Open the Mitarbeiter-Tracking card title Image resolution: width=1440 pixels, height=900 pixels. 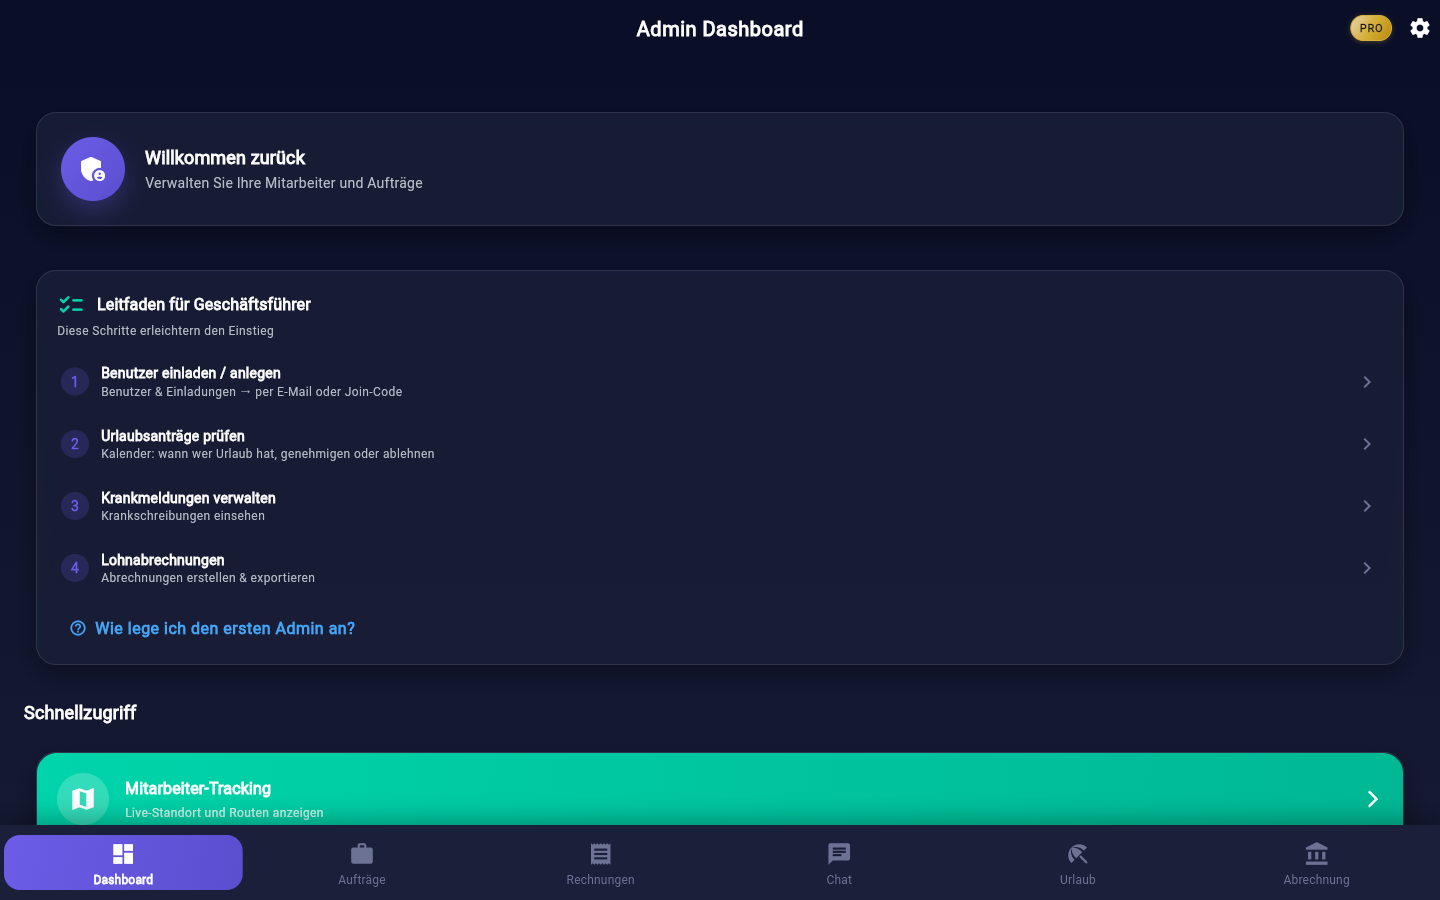(198, 789)
